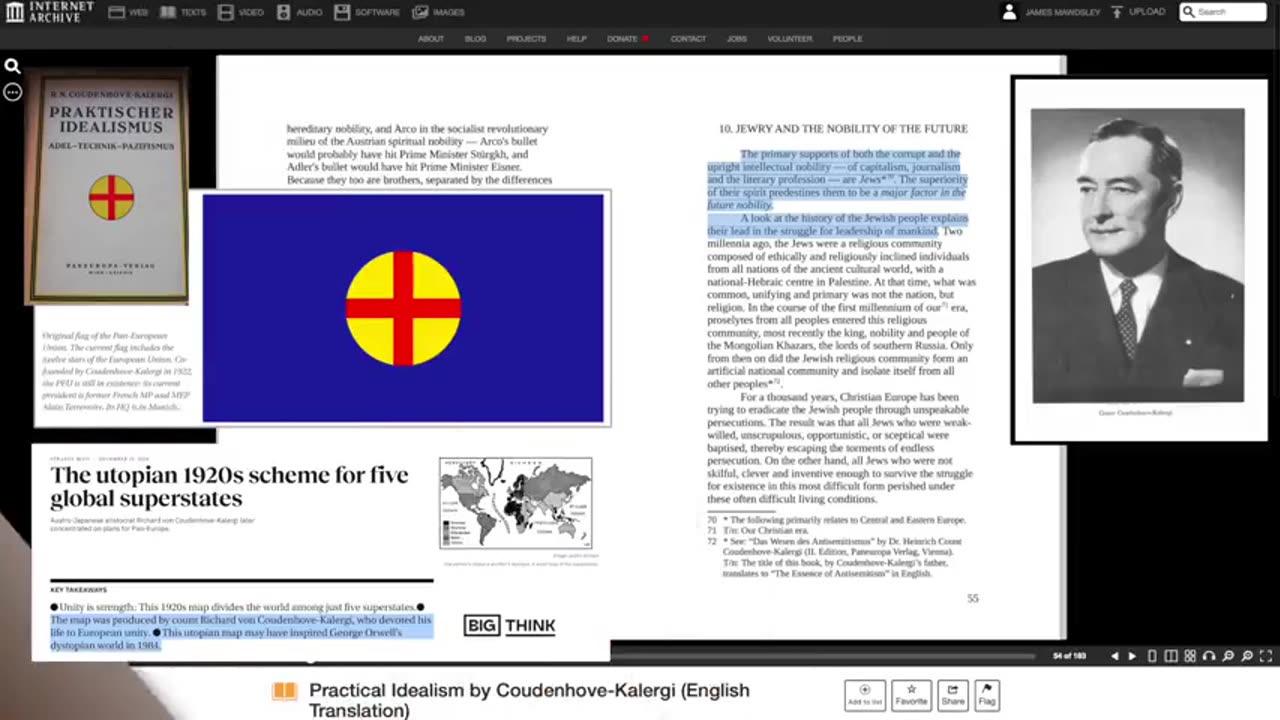1280x720 pixels.
Task: Open the Web section icon
Action: (116, 12)
